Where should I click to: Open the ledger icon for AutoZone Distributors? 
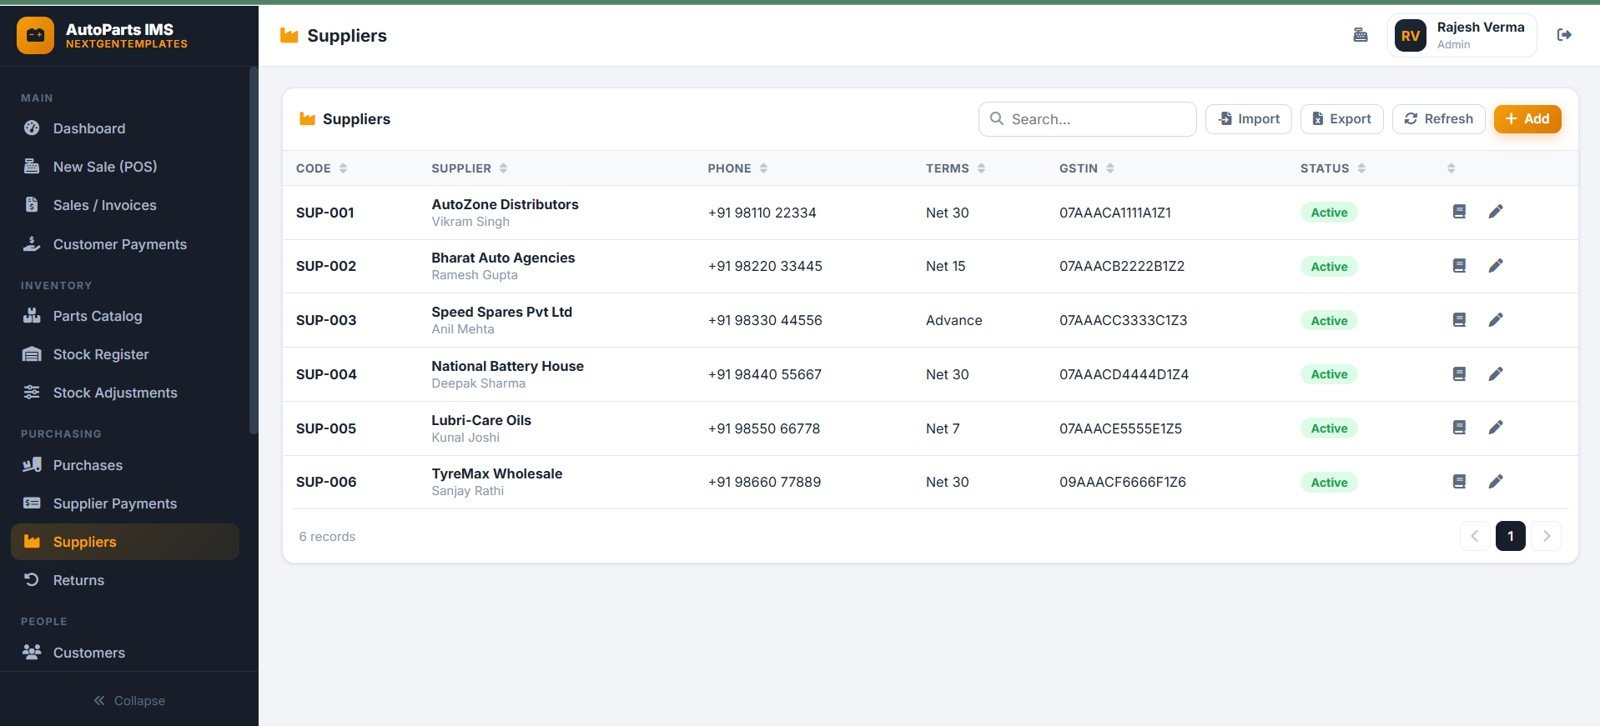click(1459, 212)
